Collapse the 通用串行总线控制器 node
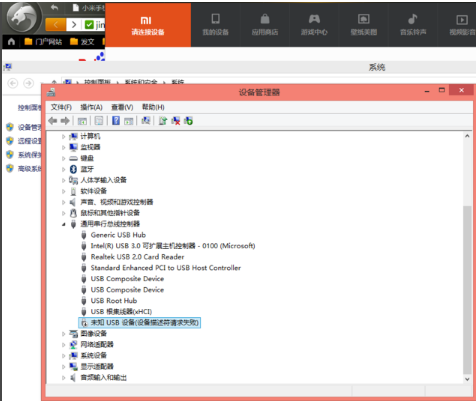 click(63, 224)
